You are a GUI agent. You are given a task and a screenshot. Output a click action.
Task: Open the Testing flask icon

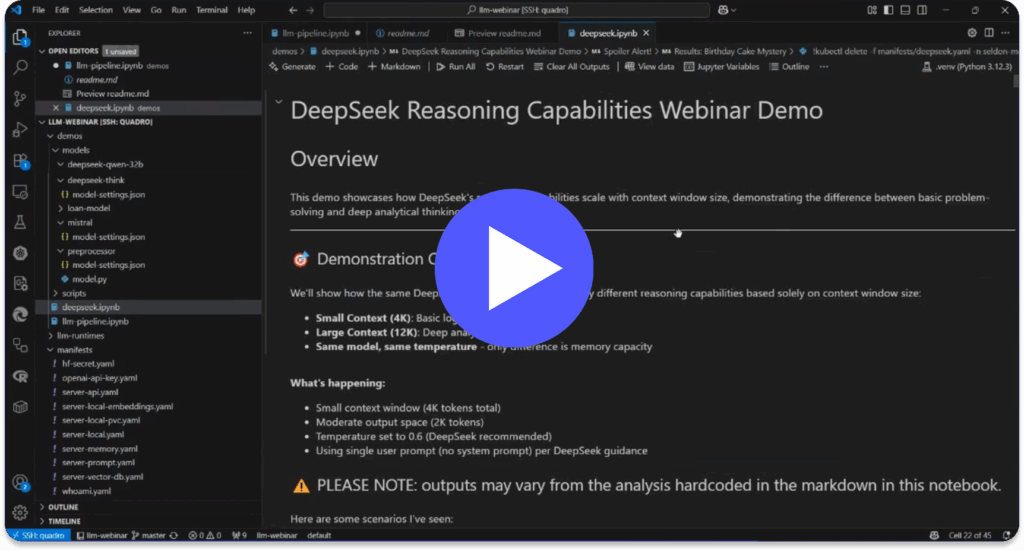coord(20,222)
